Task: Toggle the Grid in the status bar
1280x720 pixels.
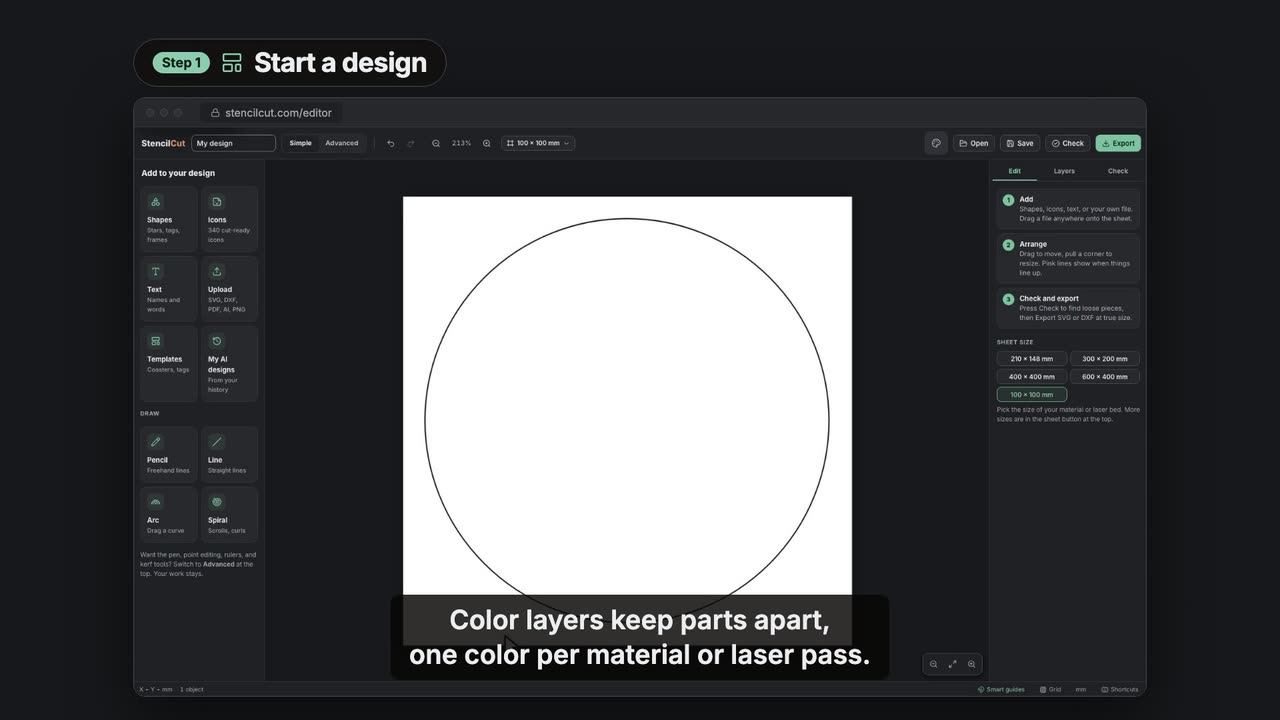Action: click(x=1051, y=689)
